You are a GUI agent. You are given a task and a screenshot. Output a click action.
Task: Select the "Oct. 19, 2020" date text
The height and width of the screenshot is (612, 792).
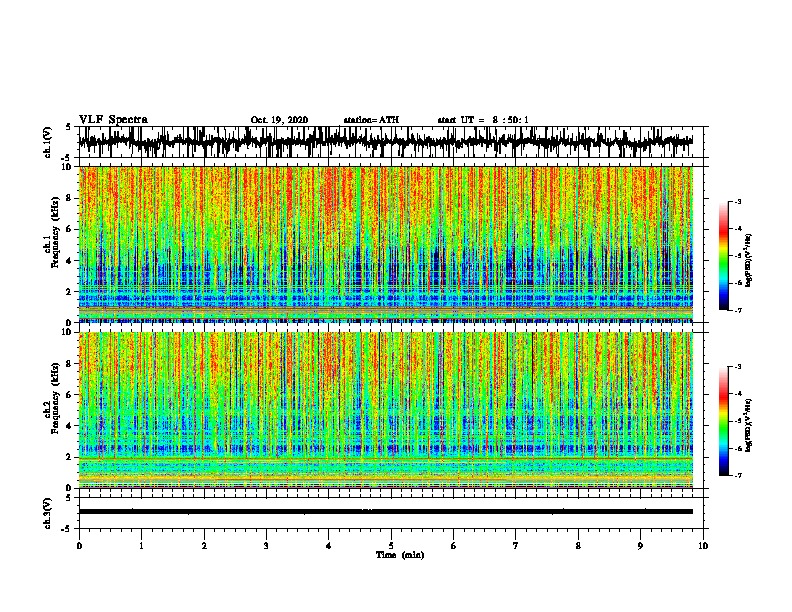point(279,120)
